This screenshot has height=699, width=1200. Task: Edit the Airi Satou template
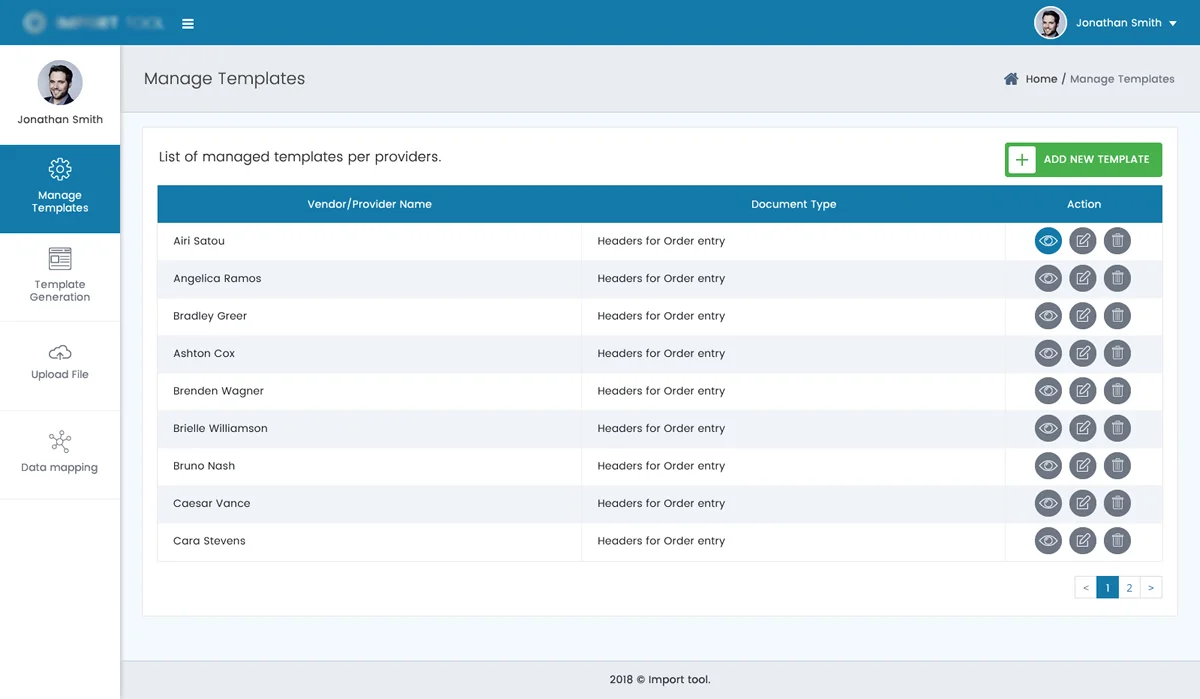click(x=1083, y=241)
